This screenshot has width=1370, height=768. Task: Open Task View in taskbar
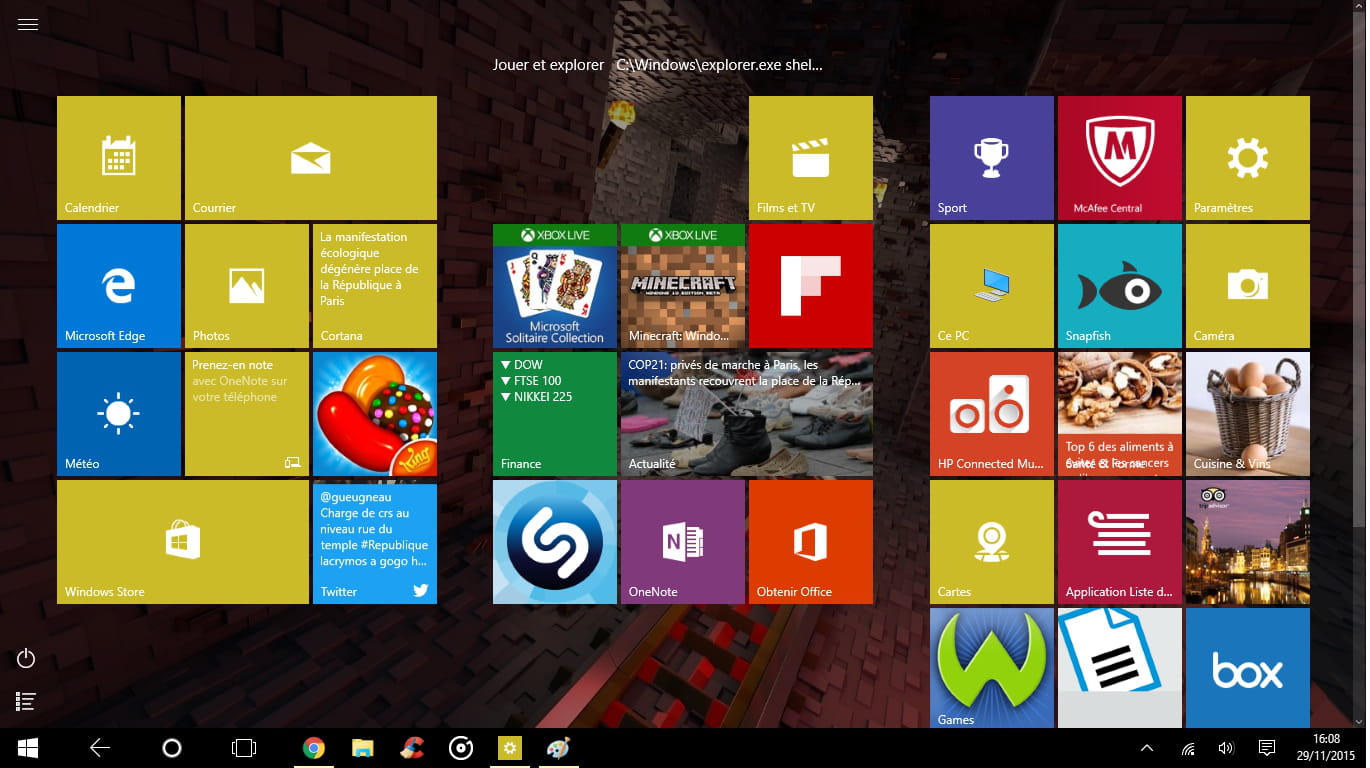244,748
